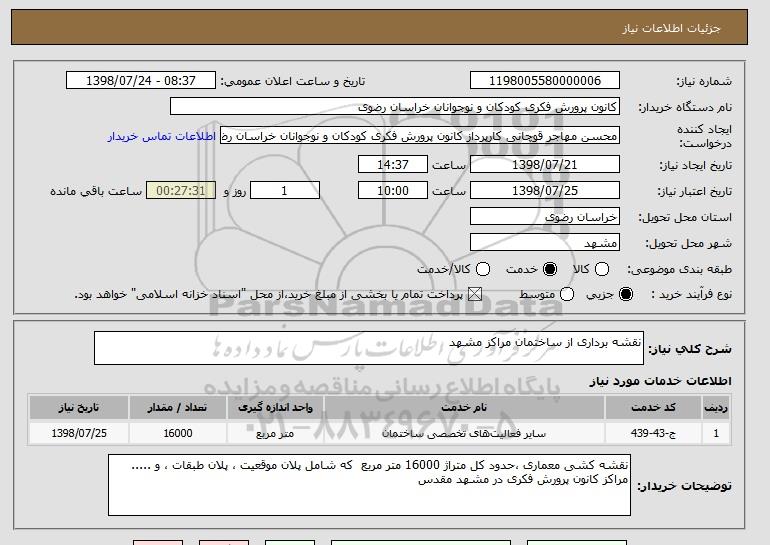Image resolution: width=770 pixels, height=545 pixels.
Task: Click the unit cell متر مربع
Action: tap(275, 433)
